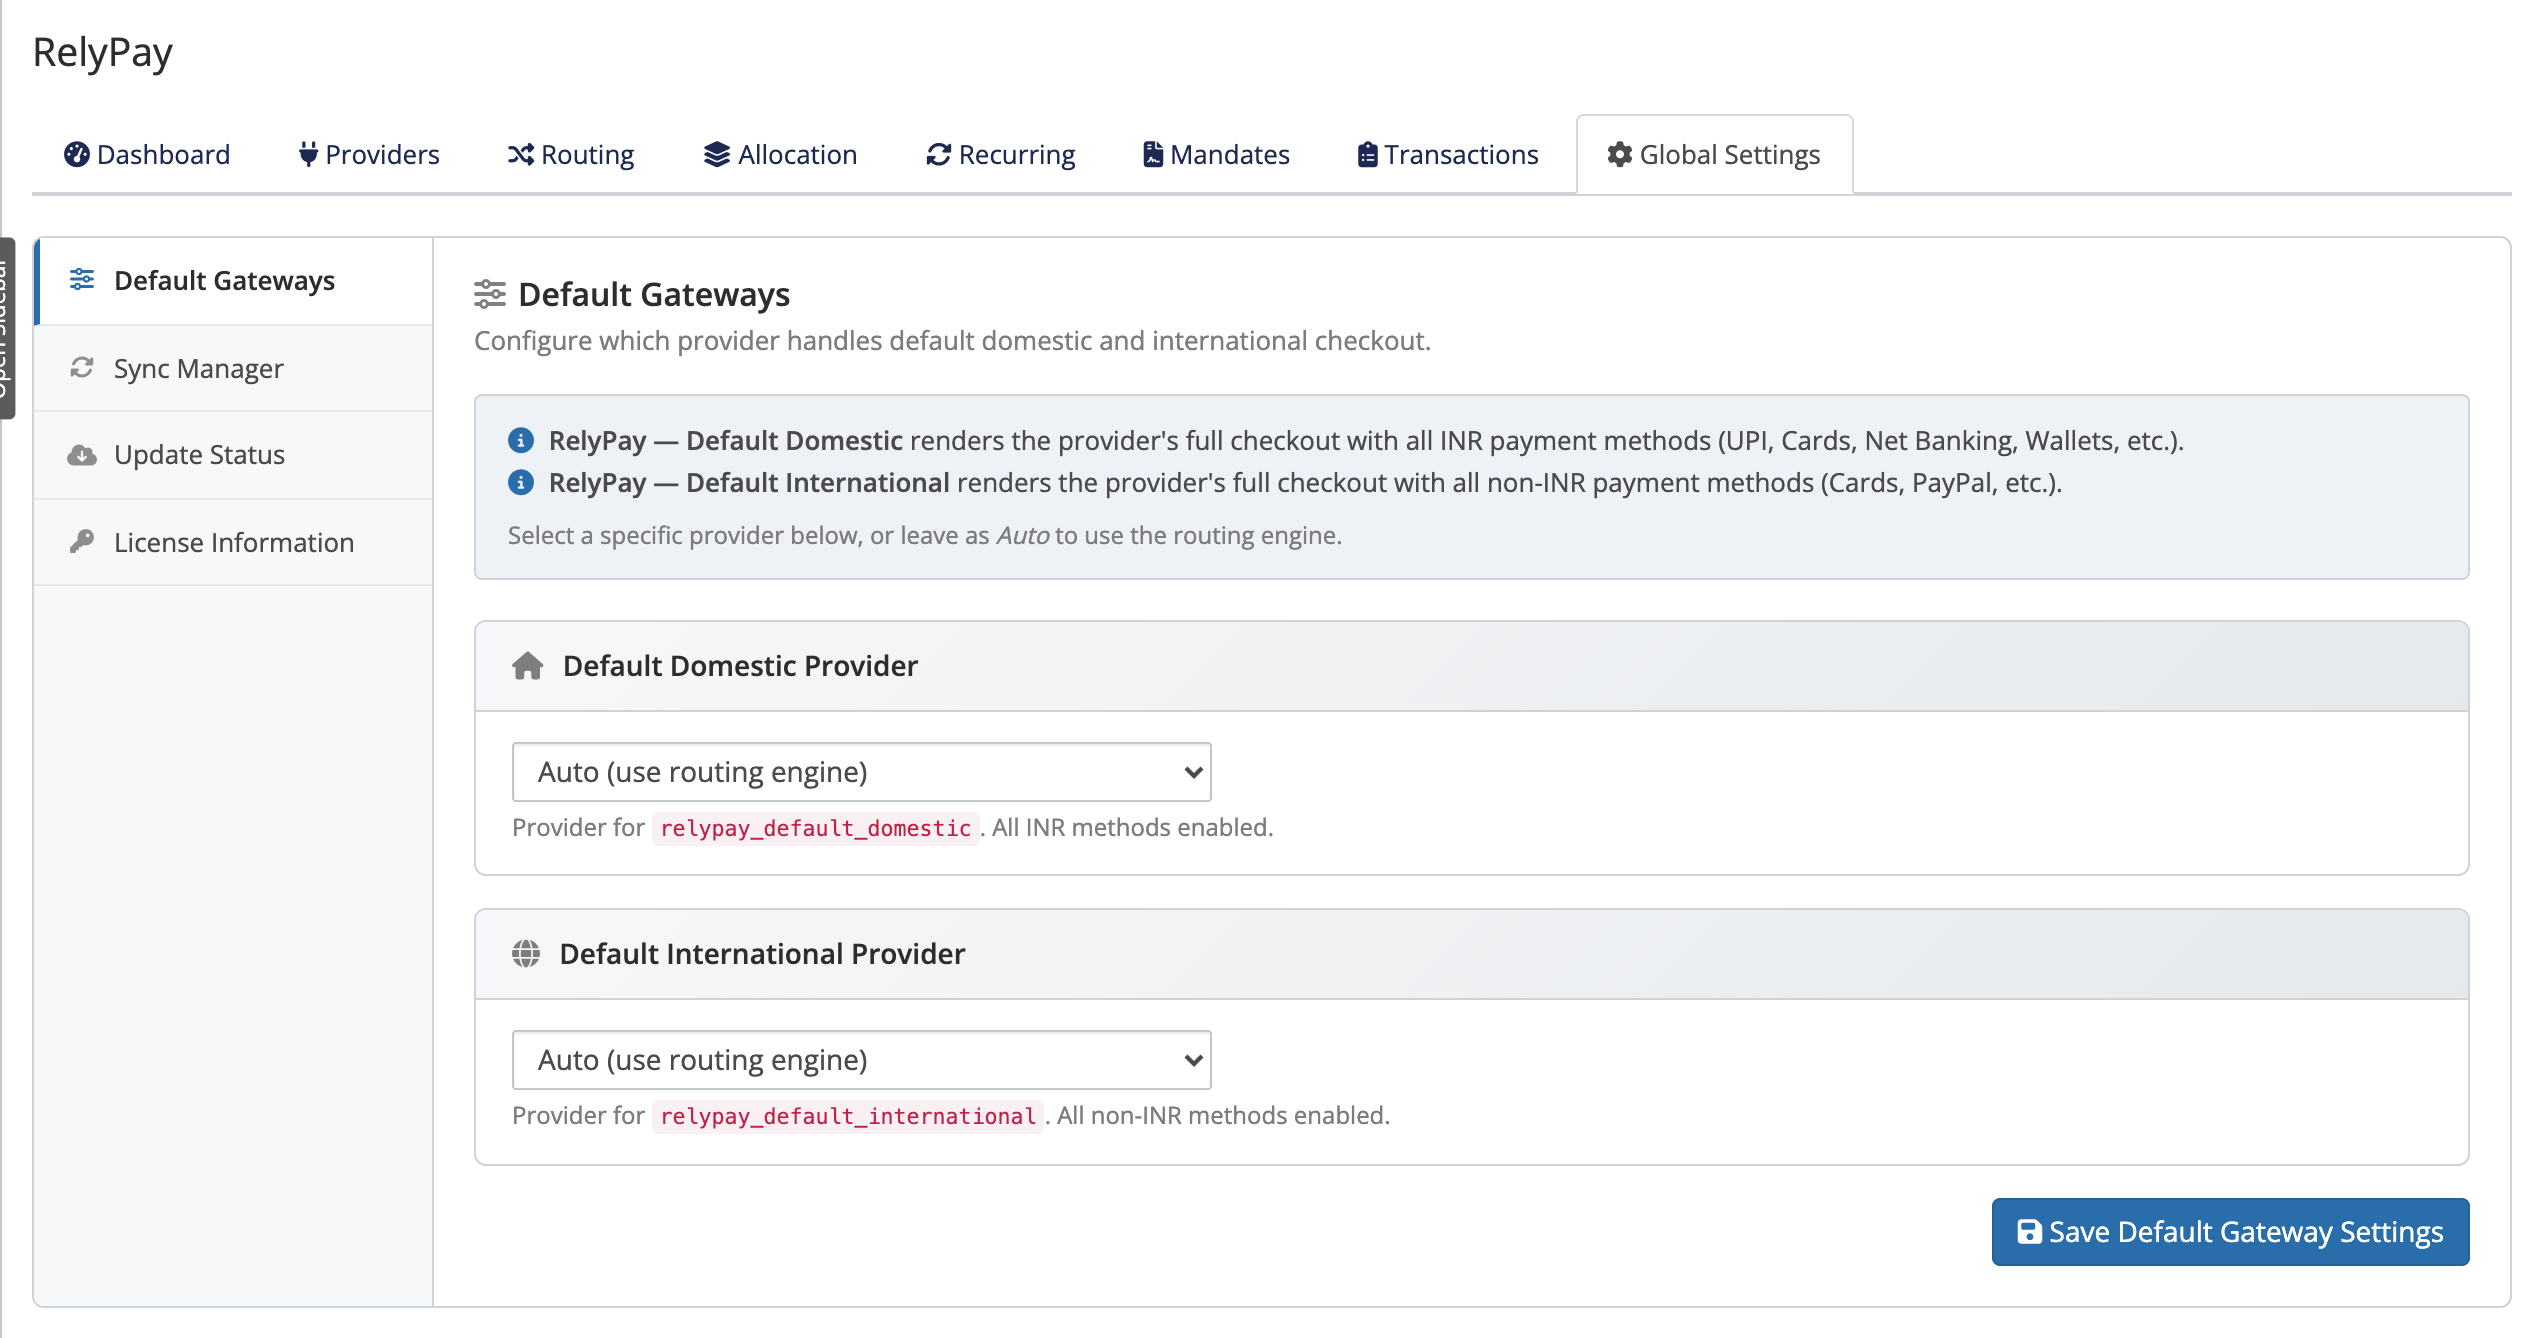
Task: Click 'All INR methods enabled.' text
Action: click(1132, 827)
